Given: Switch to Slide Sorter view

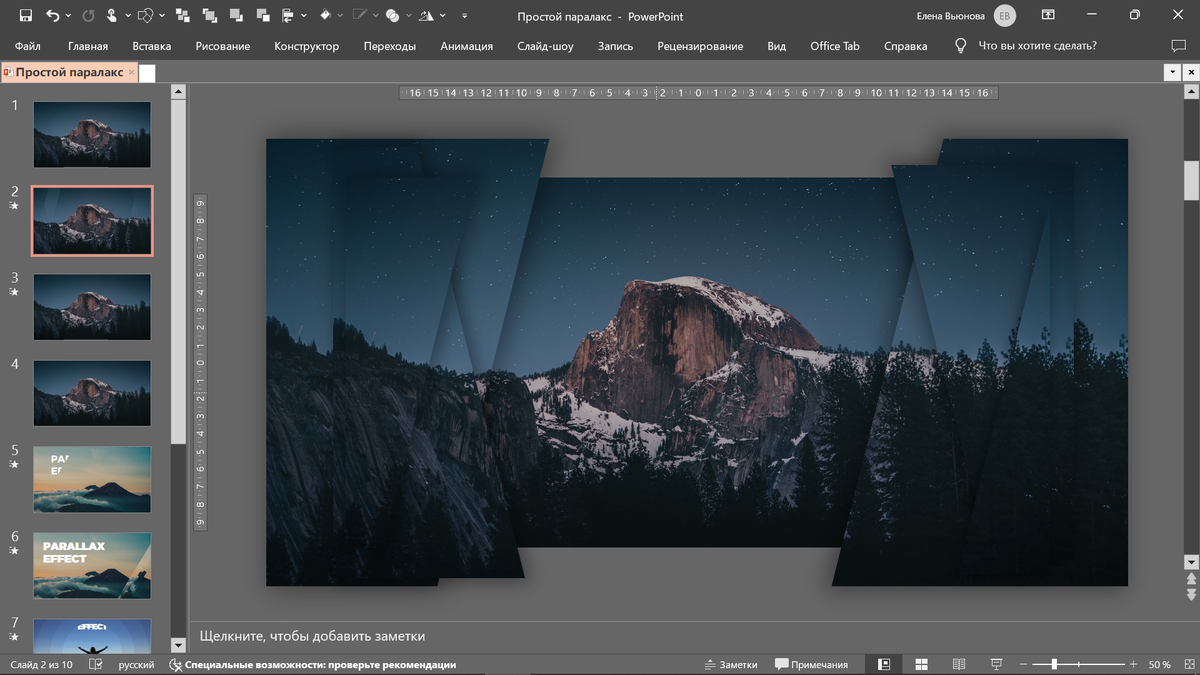Looking at the screenshot, I should (921, 664).
